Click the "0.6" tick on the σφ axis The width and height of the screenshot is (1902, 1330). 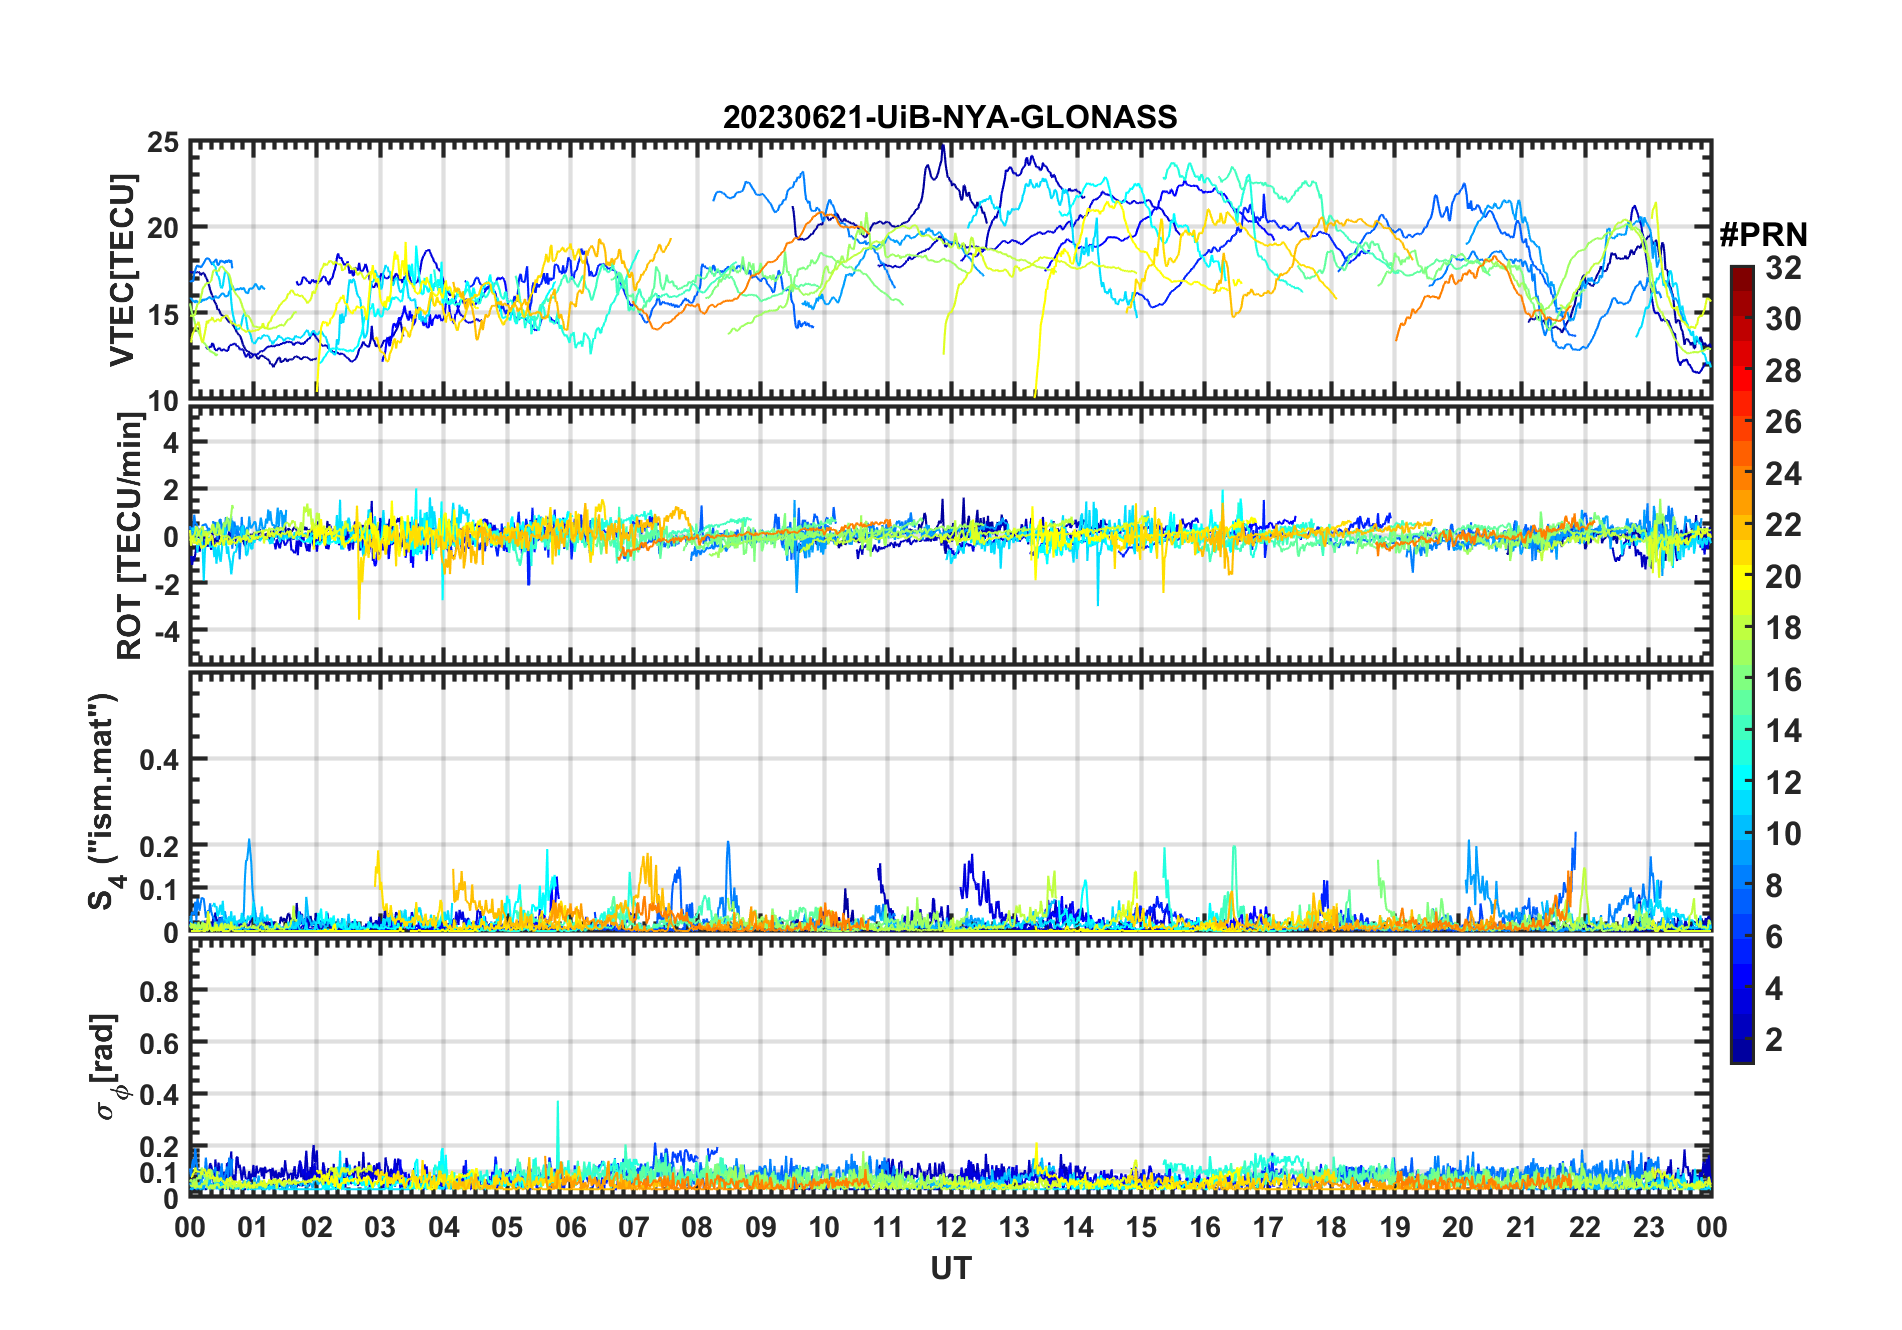click(159, 1043)
